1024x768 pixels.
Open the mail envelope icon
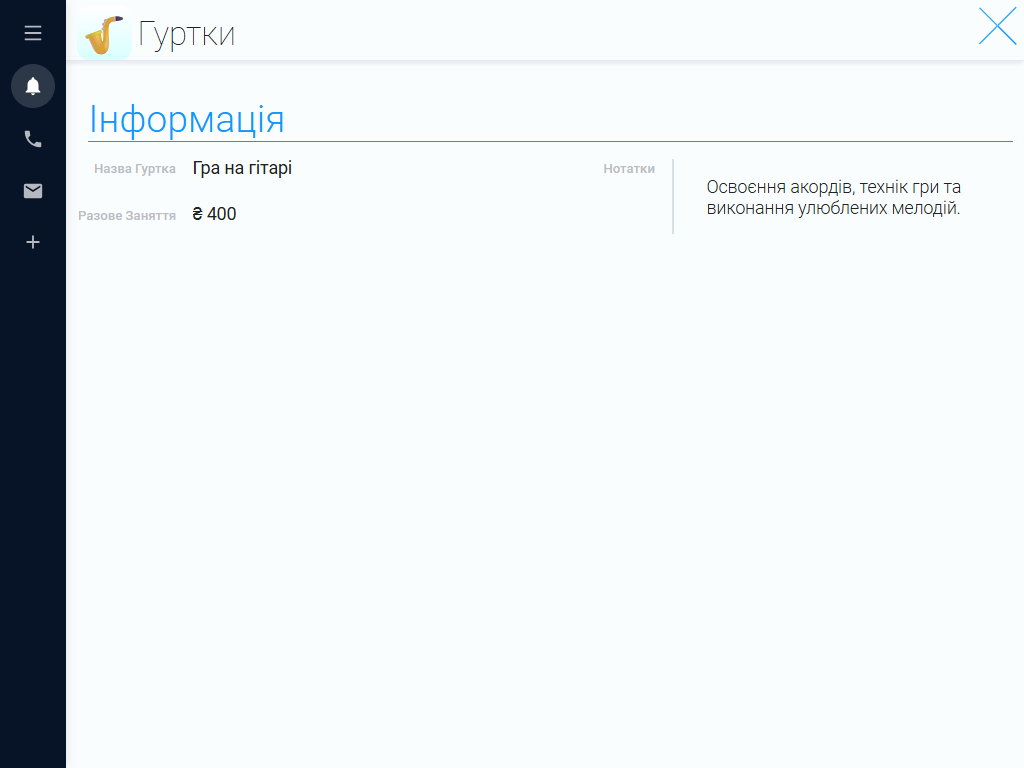click(33, 191)
